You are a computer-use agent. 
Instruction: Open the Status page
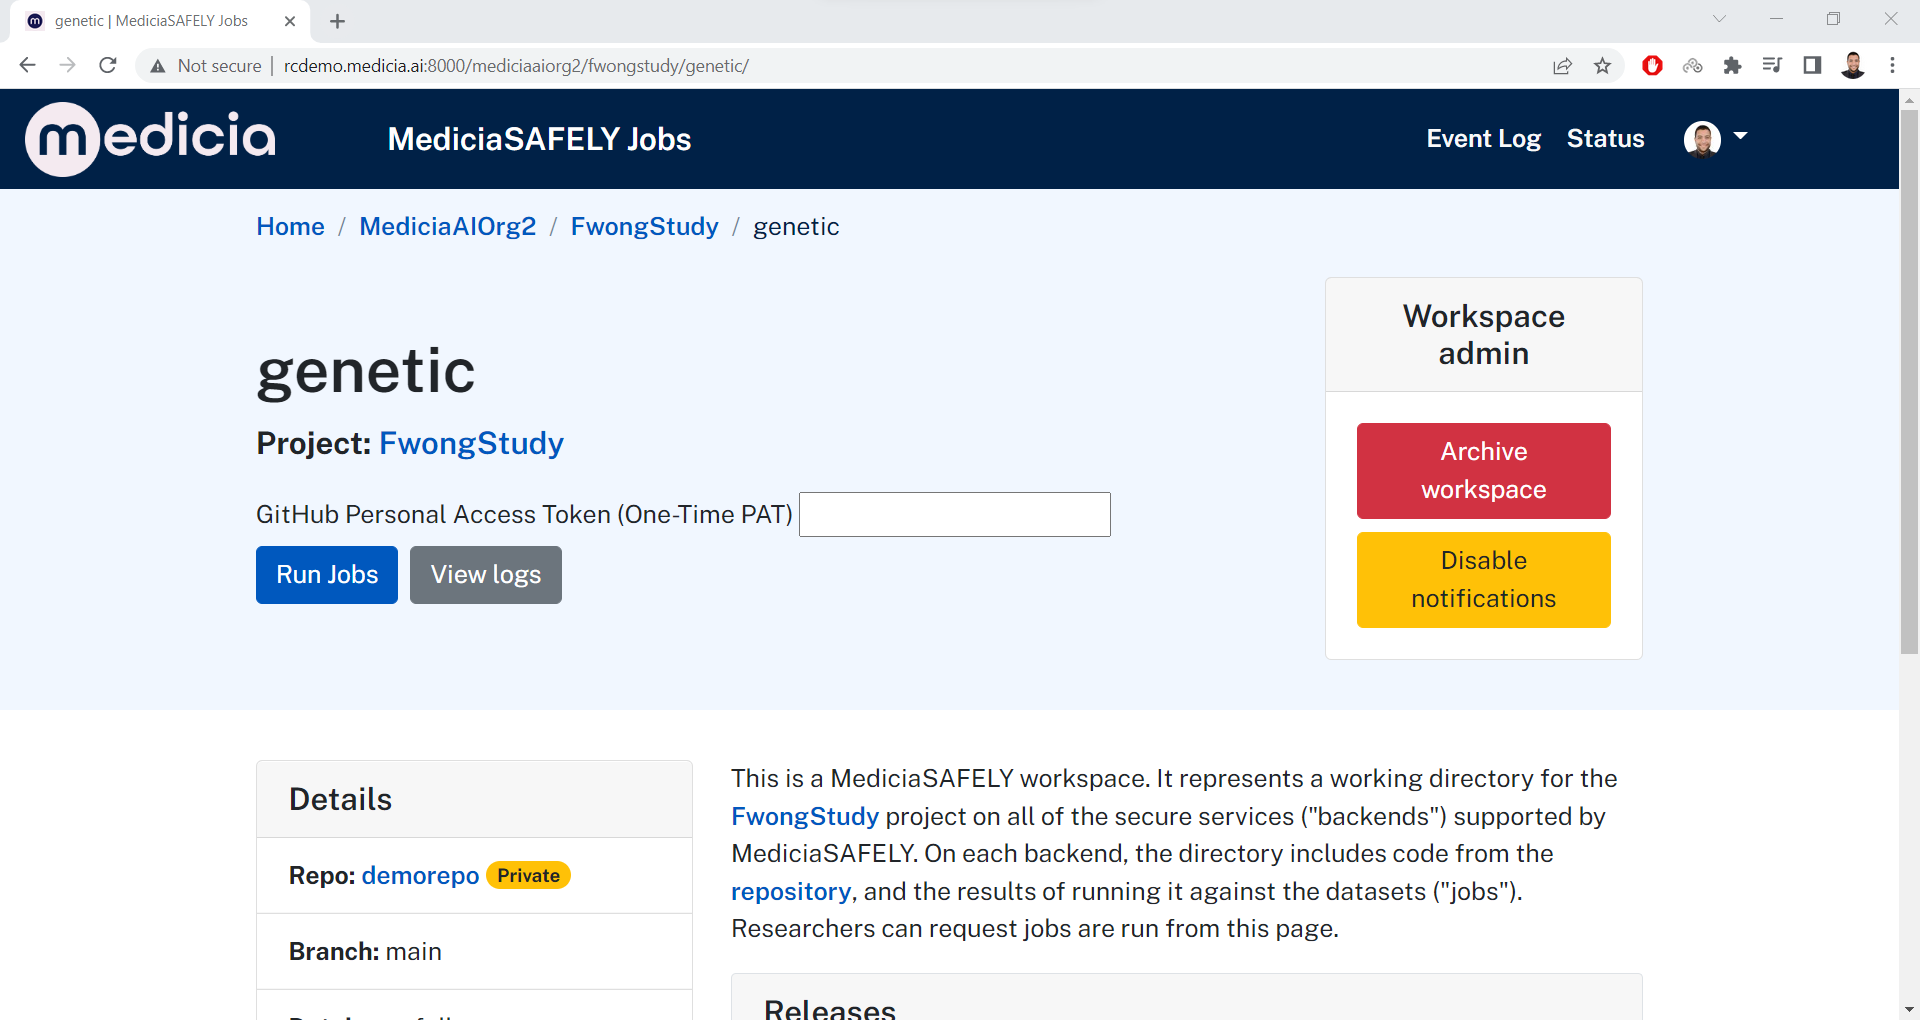coord(1605,139)
